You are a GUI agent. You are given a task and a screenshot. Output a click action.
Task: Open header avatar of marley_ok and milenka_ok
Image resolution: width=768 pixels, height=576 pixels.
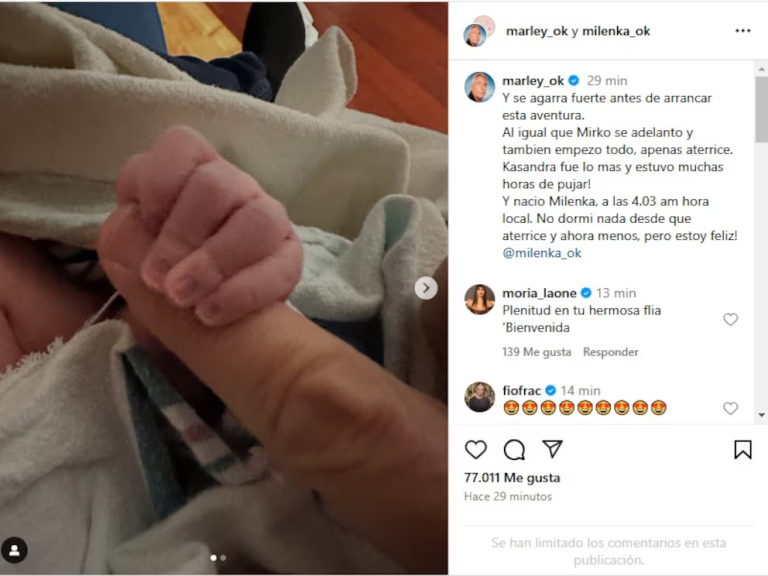479,31
